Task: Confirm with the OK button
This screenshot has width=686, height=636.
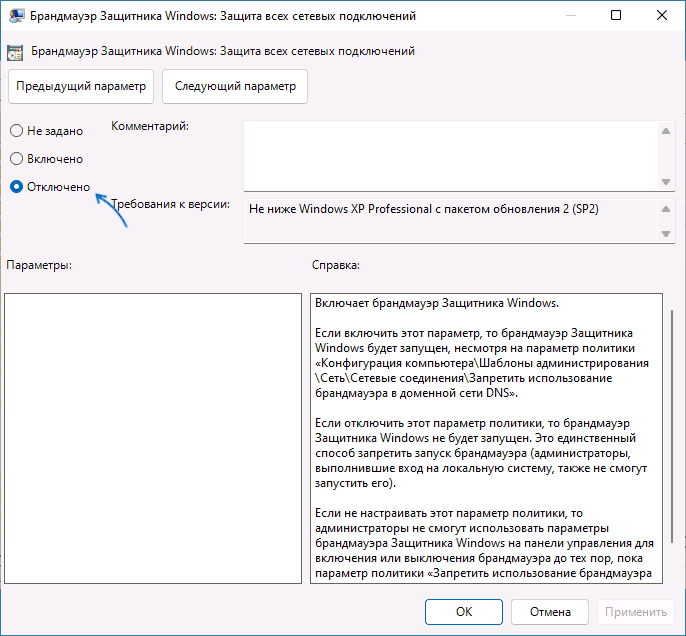Action: 464,612
